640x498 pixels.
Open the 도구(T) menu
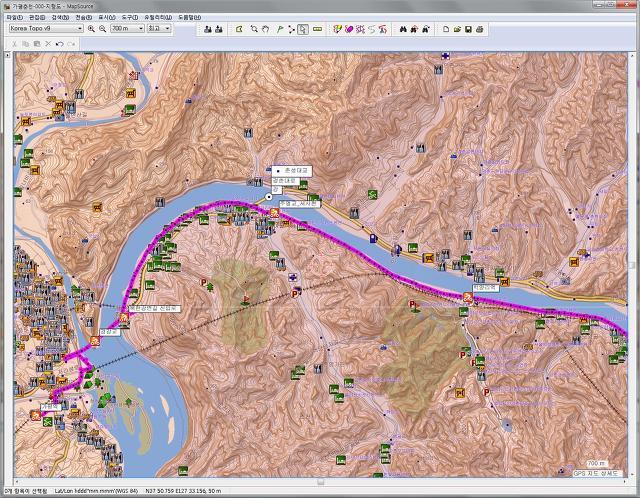129,18
